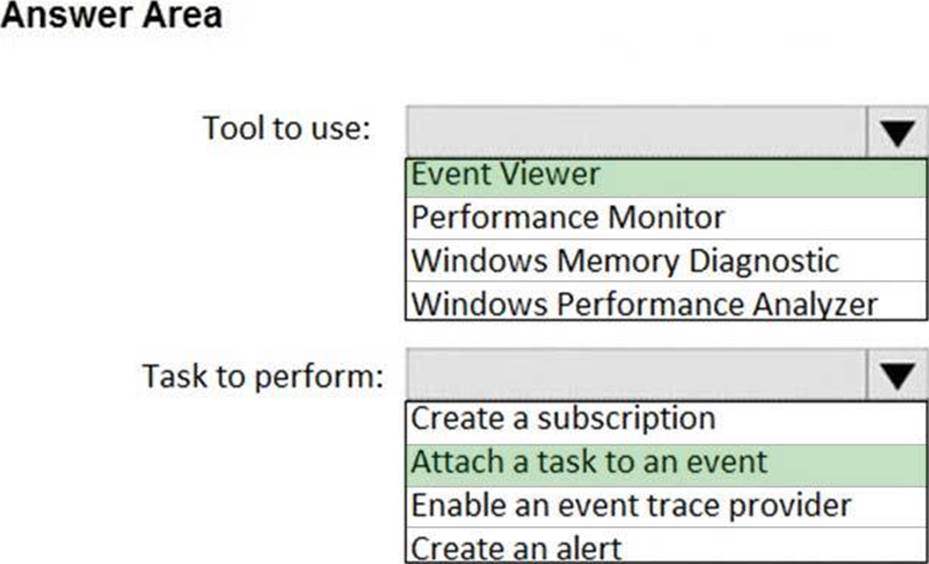Expand the Tool to use dropdown arrow
This screenshot has height=564, width=929.
pos(898,131)
